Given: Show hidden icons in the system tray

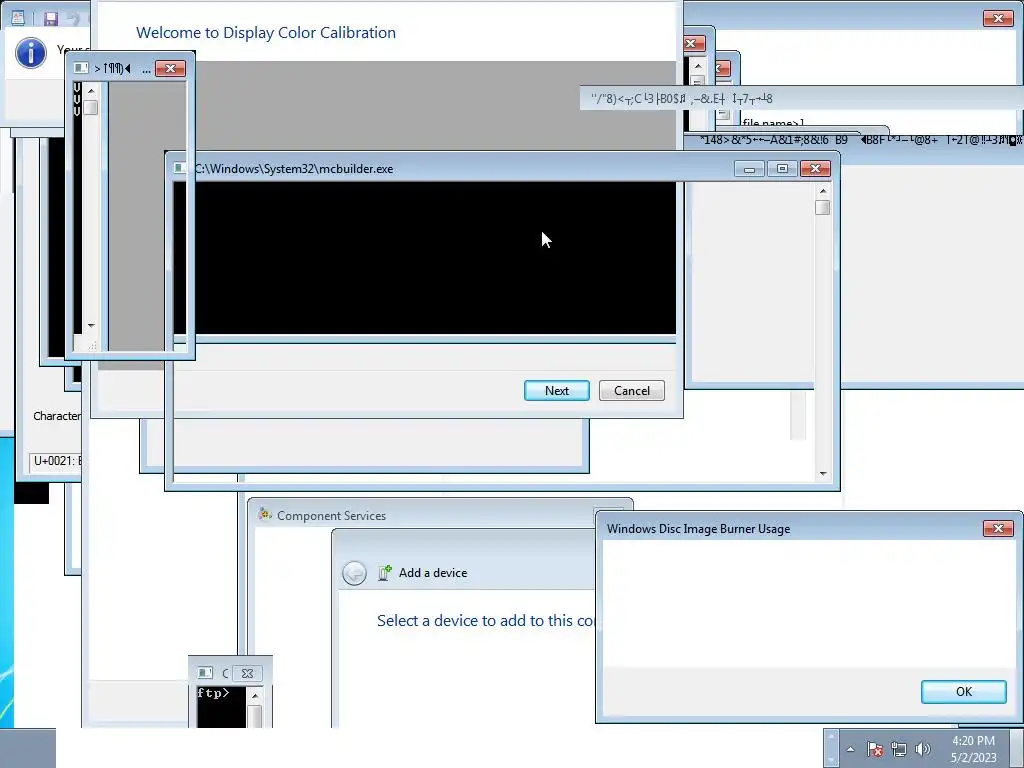Looking at the screenshot, I should click(850, 749).
